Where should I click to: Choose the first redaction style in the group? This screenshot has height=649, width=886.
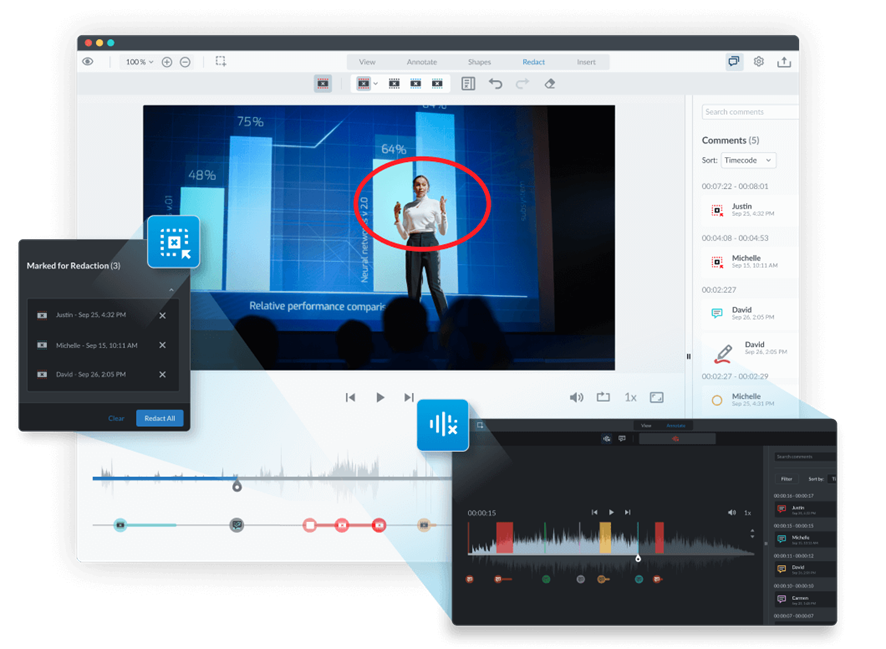(363, 84)
